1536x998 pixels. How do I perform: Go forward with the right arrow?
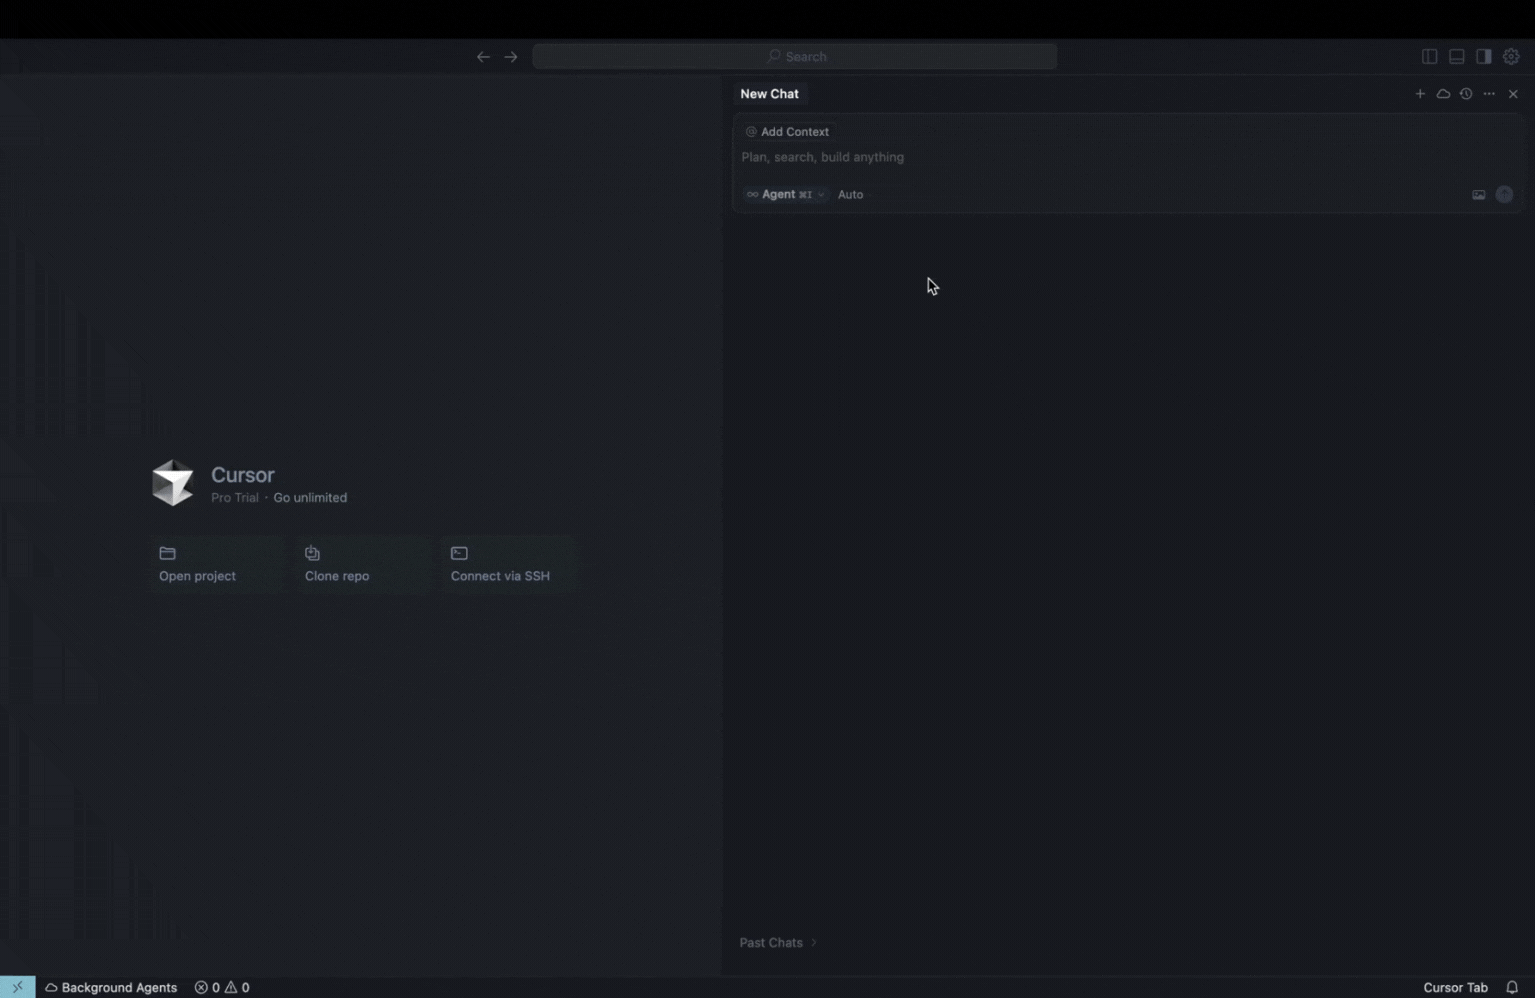click(x=511, y=57)
